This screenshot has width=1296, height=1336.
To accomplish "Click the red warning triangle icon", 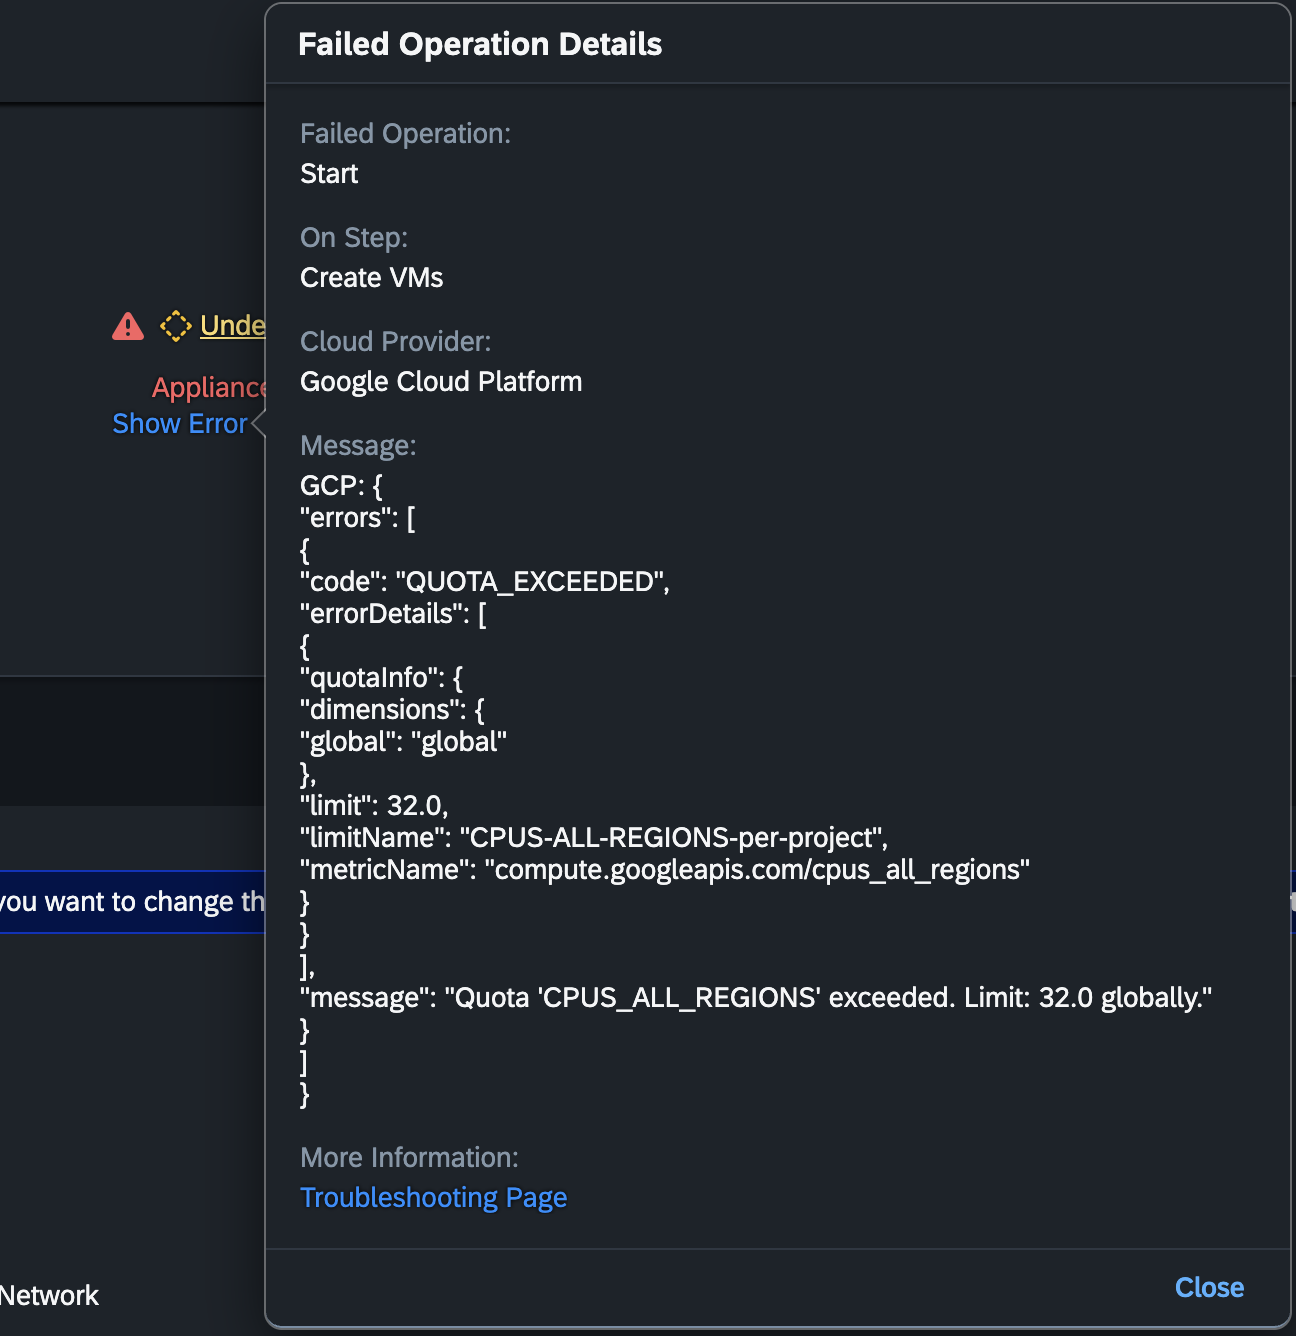I will click(127, 325).
